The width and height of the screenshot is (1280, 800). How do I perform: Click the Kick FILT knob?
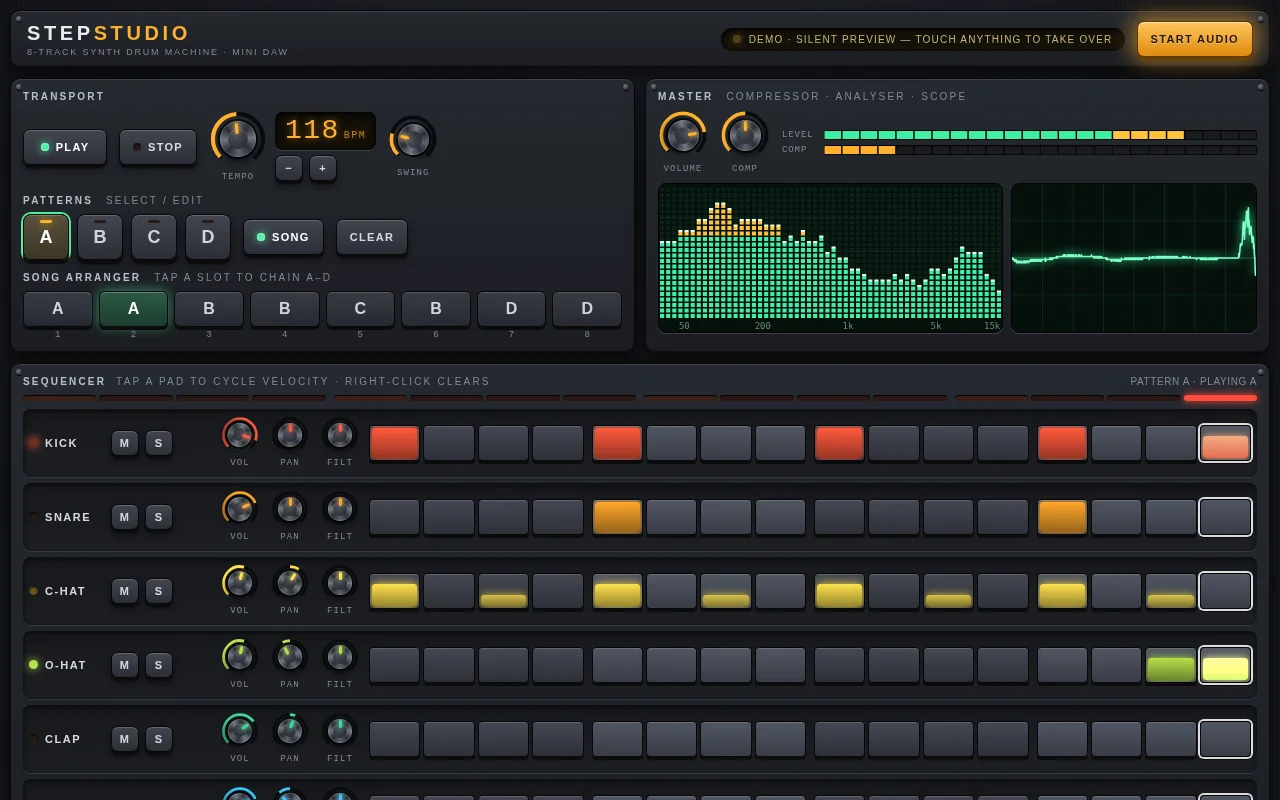click(340, 434)
